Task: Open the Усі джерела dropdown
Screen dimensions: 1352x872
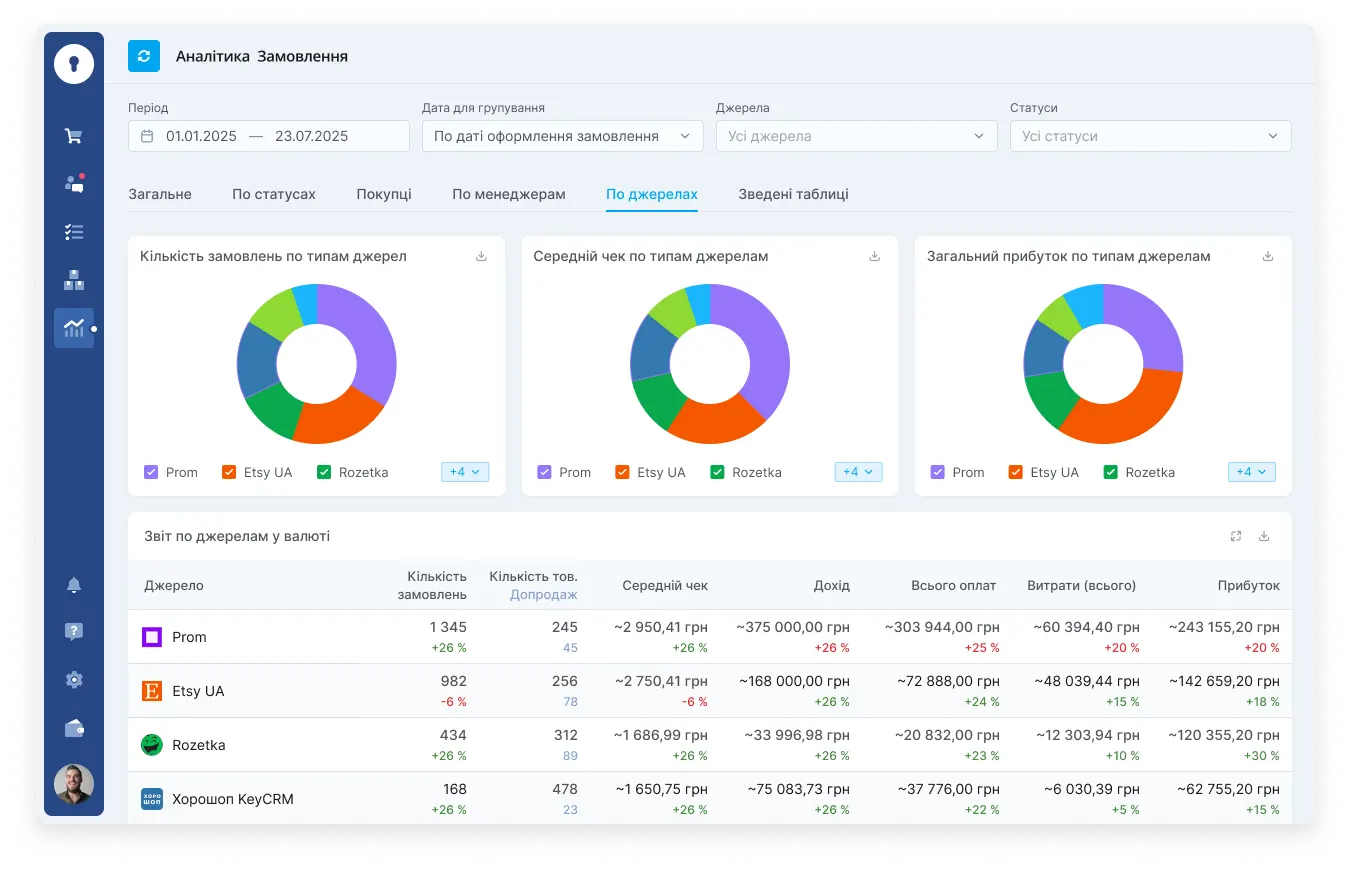Action: (x=855, y=135)
